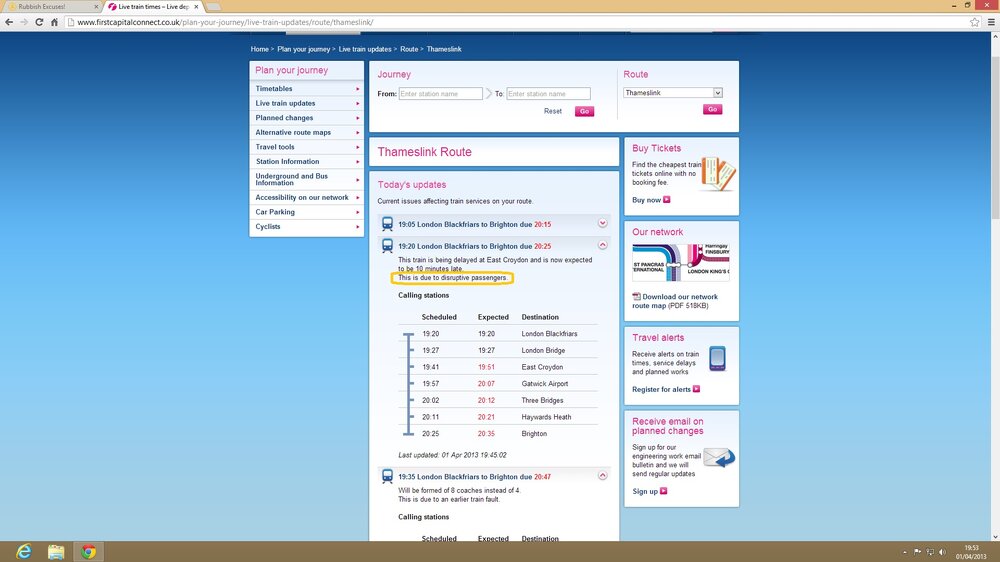The height and width of the screenshot is (562, 1000).
Task: Open the Chrome menu icon
Action: [991, 22]
